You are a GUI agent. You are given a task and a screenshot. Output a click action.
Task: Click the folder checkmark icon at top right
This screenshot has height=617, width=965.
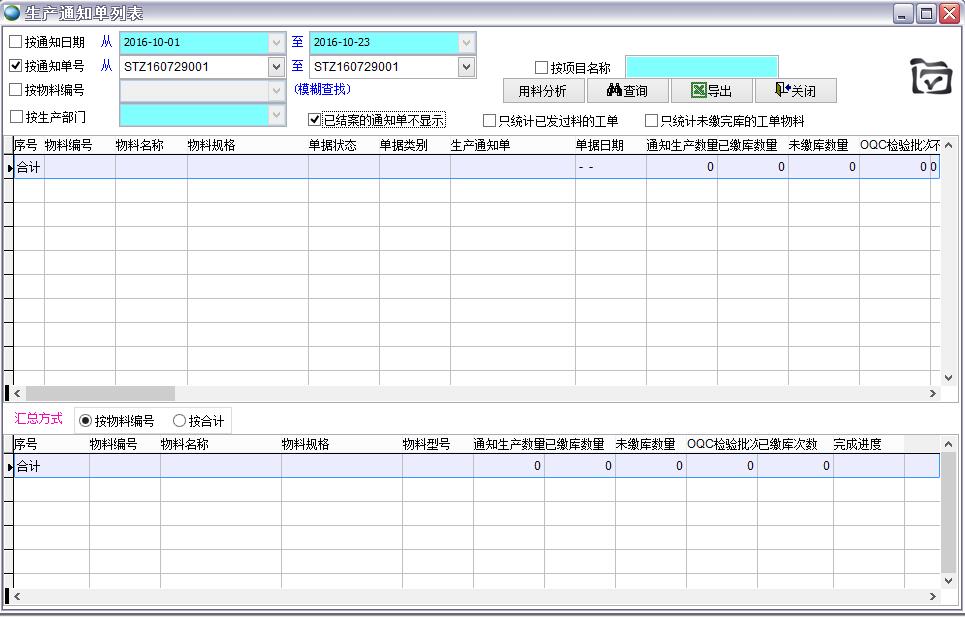point(931,77)
